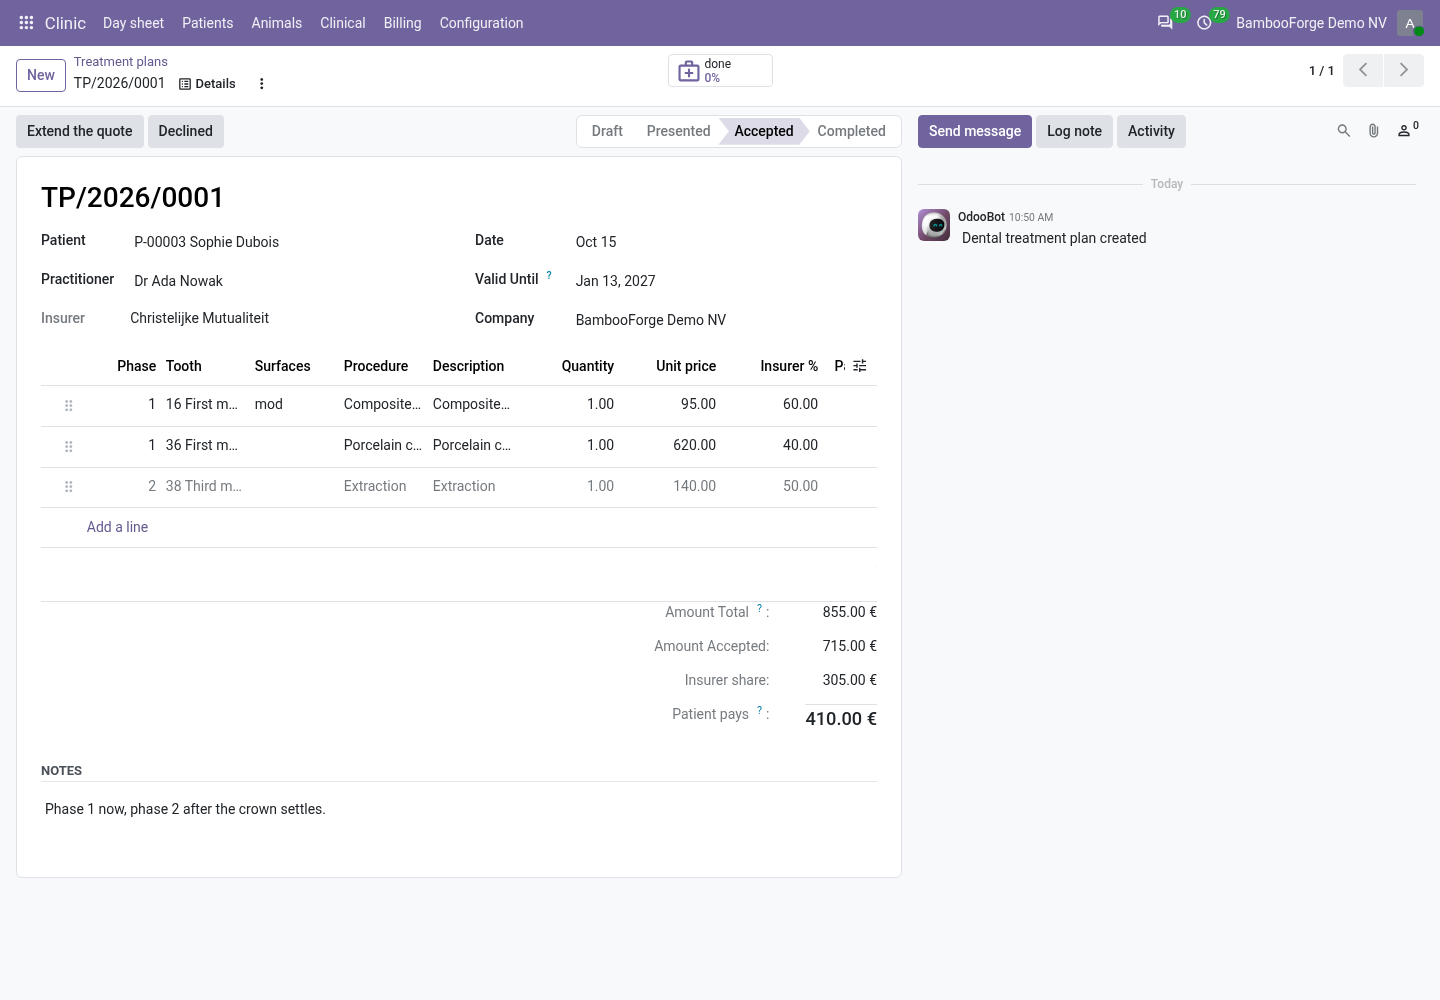This screenshot has width=1440, height=1000.
Task: Open the apps grid menu icon
Action: [x=26, y=22]
